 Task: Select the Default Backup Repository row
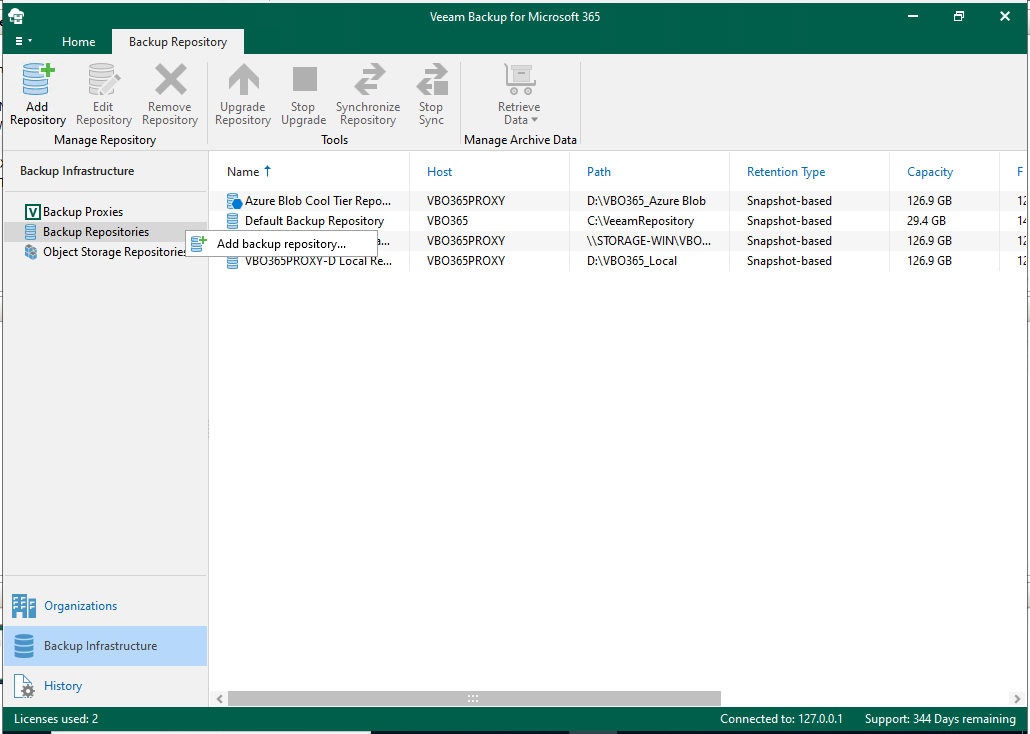point(619,221)
